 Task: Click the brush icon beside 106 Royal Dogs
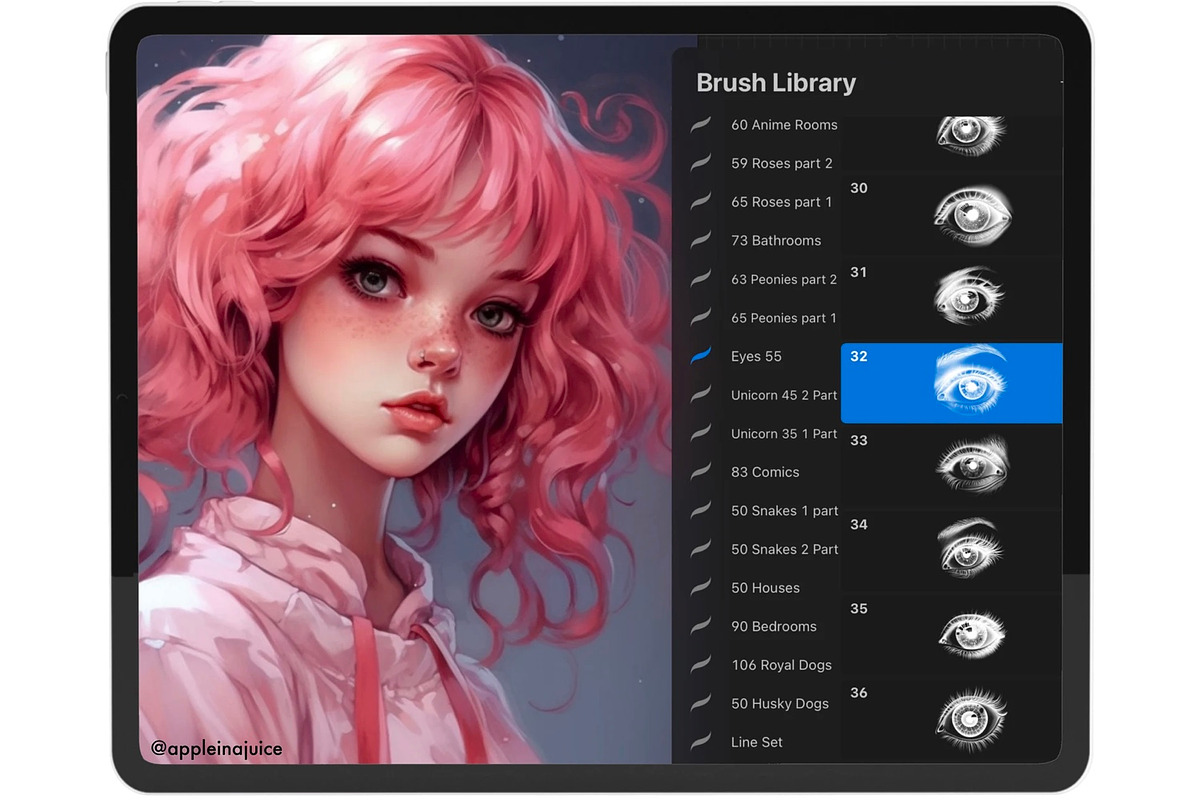(x=701, y=664)
